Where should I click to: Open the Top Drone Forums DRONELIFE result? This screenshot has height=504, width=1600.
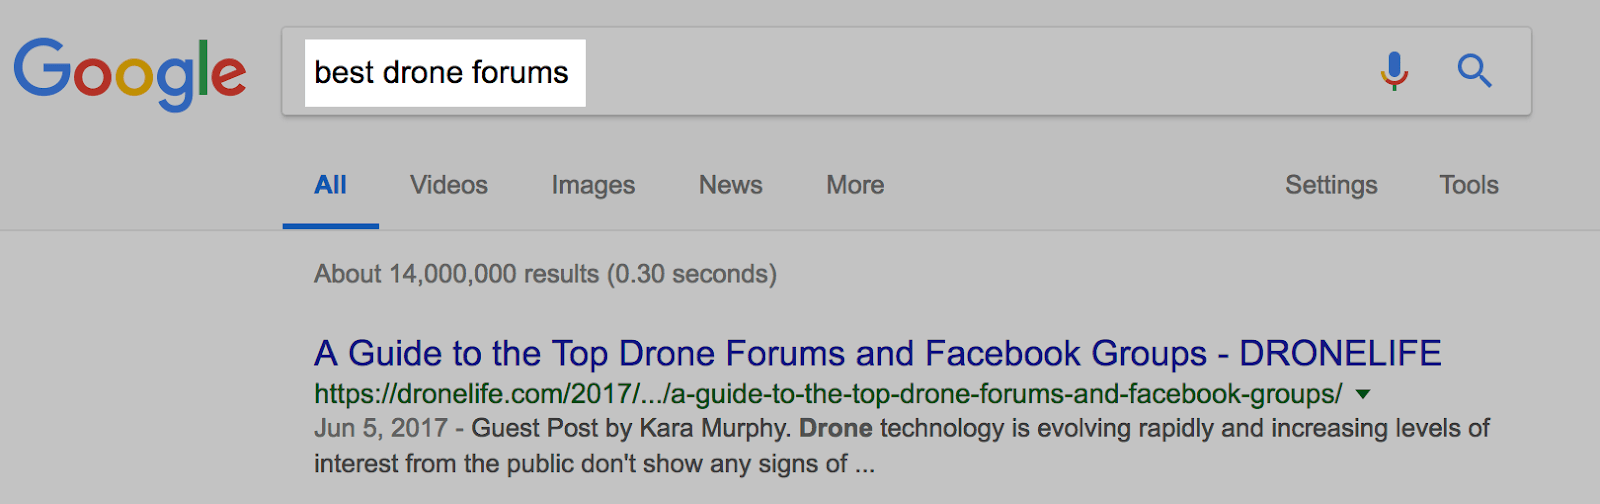(x=877, y=354)
